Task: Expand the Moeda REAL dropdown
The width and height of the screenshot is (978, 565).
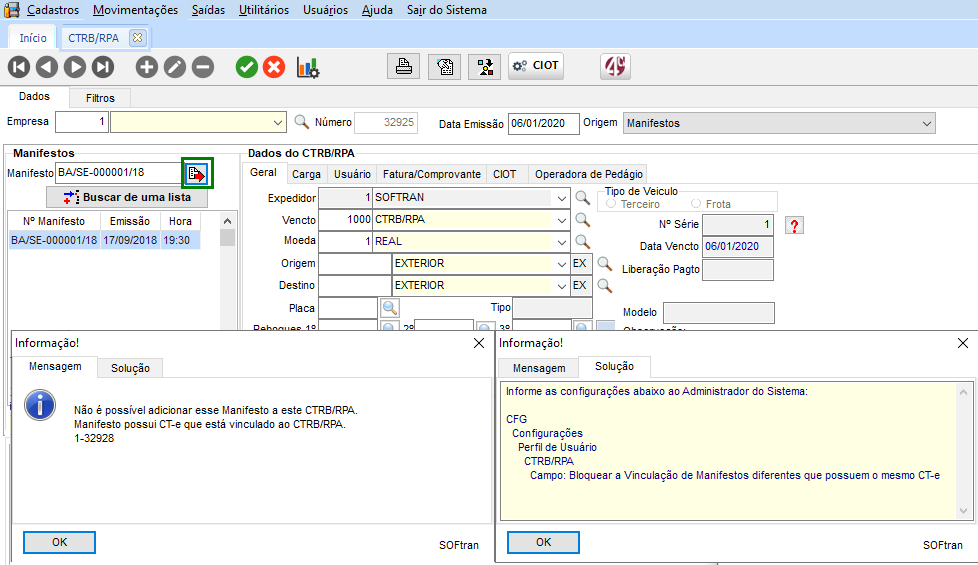Action: click(x=559, y=242)
